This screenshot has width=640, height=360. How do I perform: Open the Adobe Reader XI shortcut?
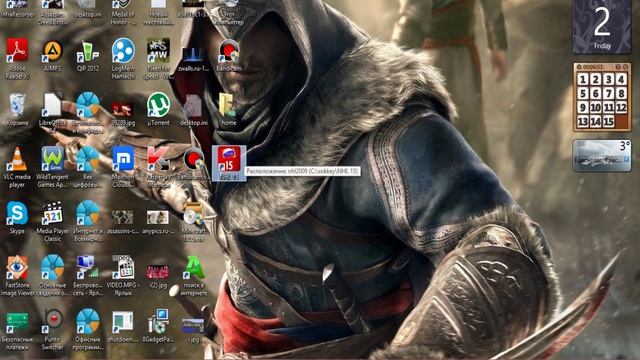[17, 51]
